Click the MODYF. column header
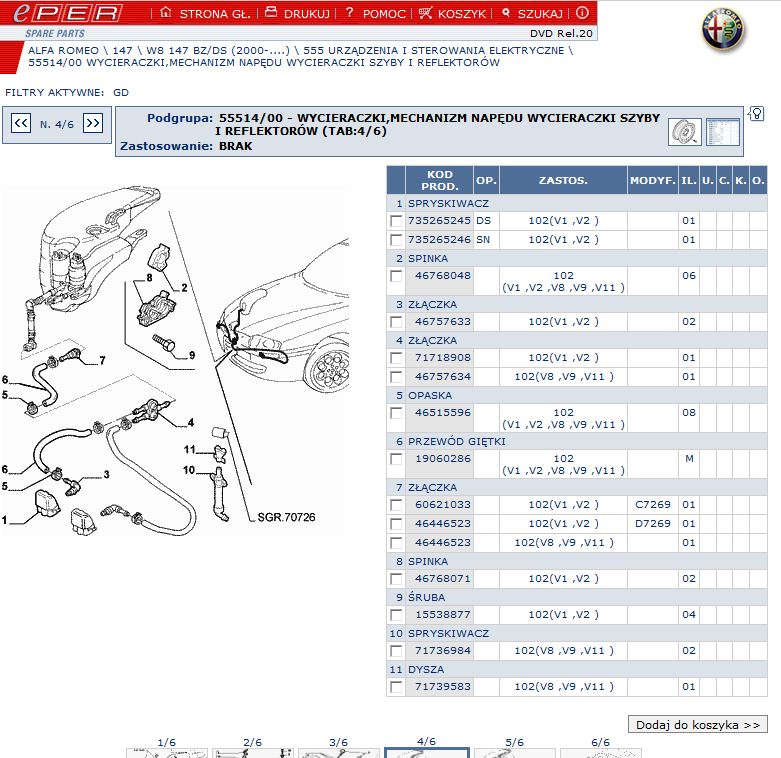This screenshot has height=758, width=781. point(652,180)
